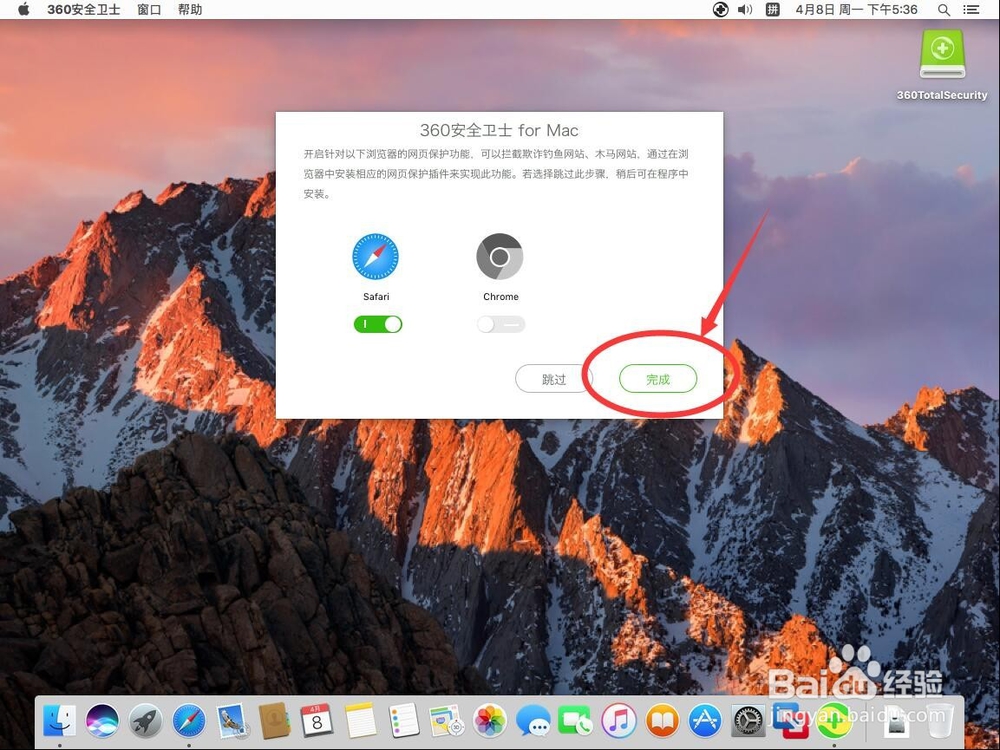Open the Apple menu
The width and height of the screenshot is (1000, 750).
tap(24, 10)
